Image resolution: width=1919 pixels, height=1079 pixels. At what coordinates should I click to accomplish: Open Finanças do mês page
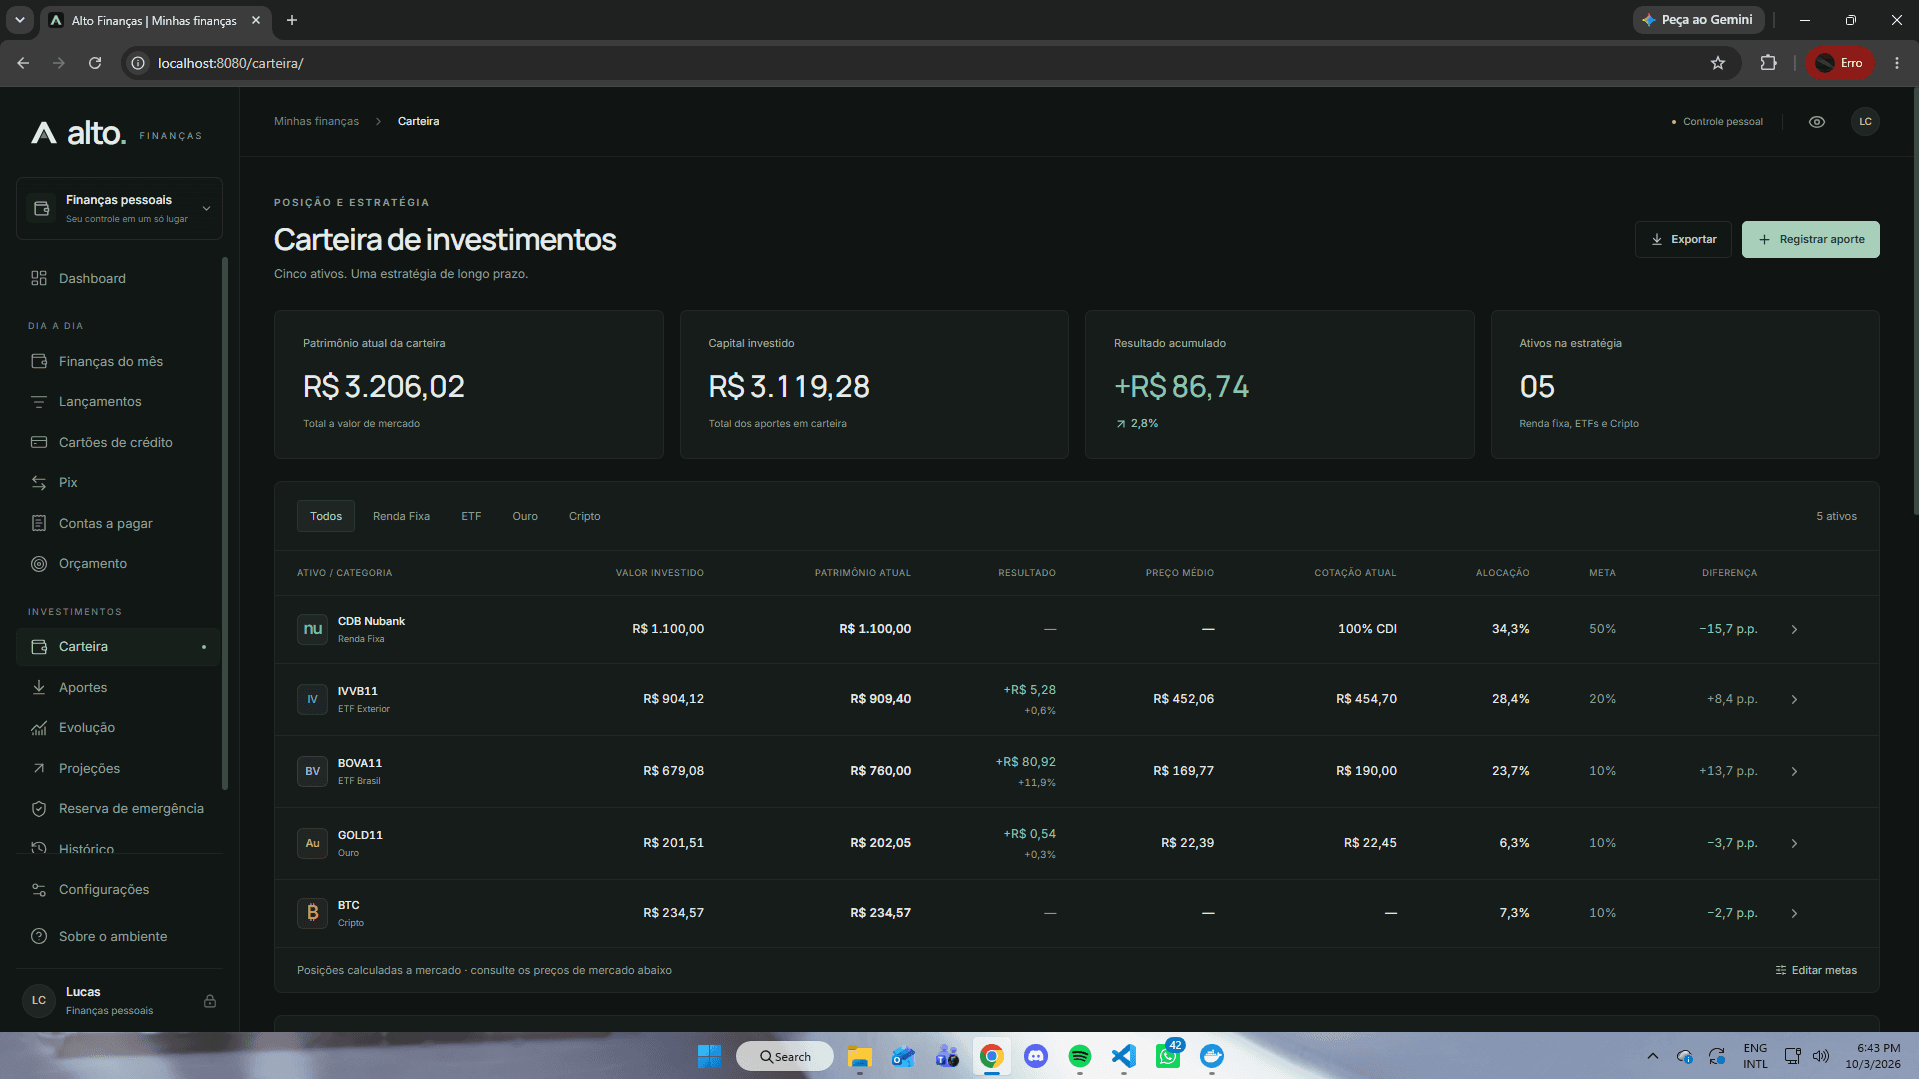point(118,361)
